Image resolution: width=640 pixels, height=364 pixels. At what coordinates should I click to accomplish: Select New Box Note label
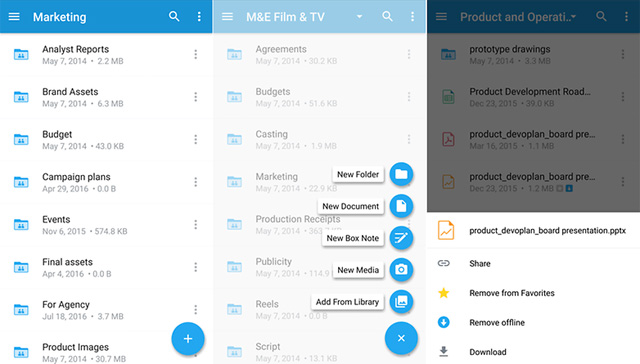point(353,238)
